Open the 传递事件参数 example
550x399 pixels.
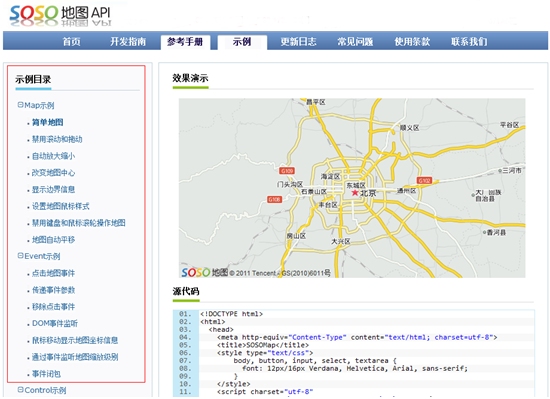click(53, 290)
